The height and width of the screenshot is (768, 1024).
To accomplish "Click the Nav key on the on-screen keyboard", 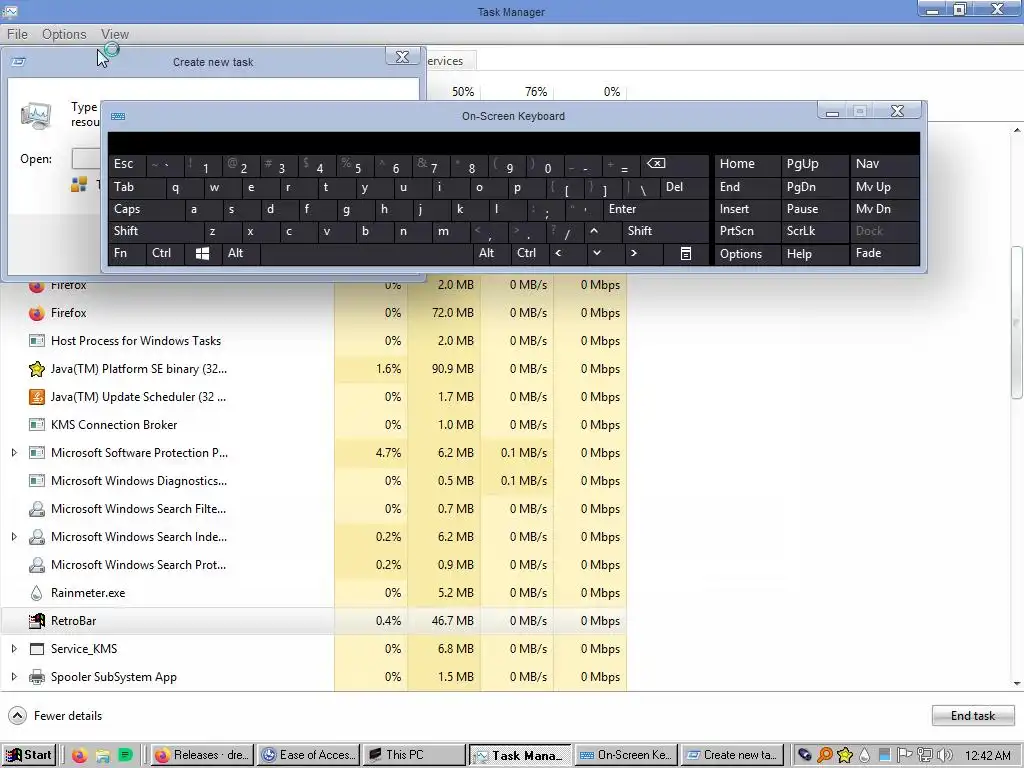I will pyautogui.click(x=884, y=165).
